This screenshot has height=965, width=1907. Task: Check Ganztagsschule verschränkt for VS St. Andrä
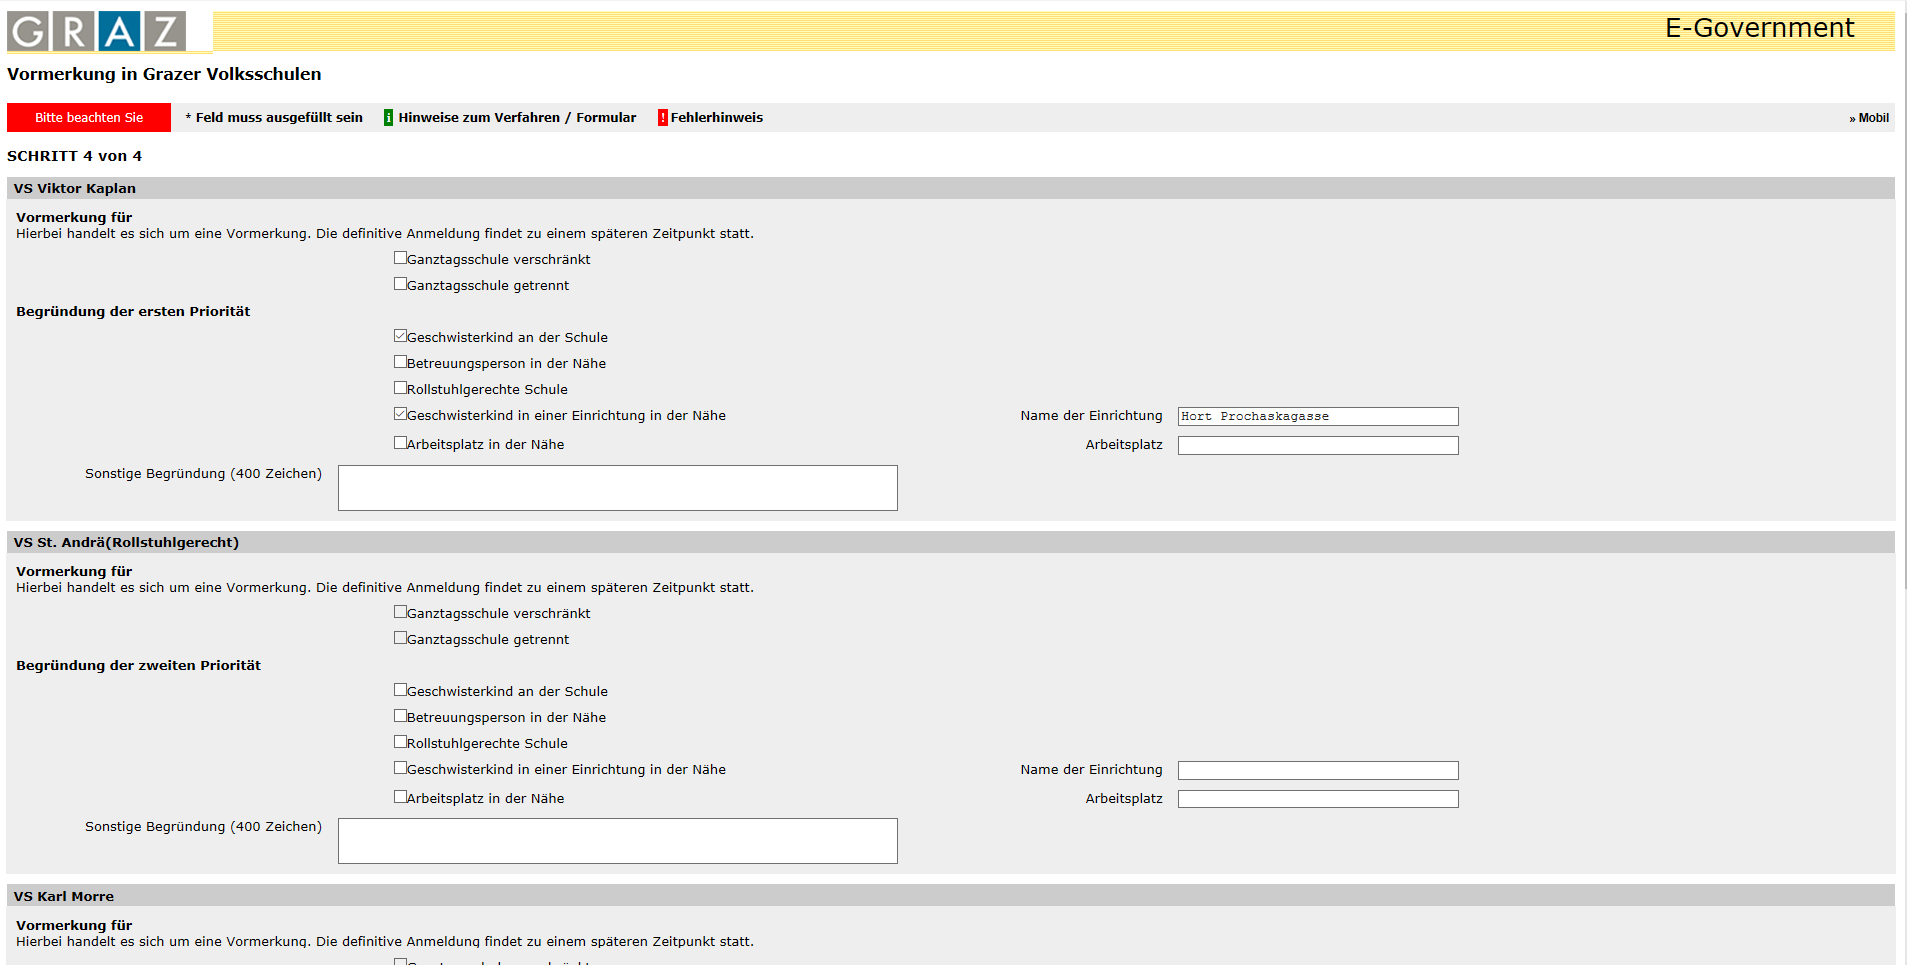pyautogui.click(x=400, y=612)
